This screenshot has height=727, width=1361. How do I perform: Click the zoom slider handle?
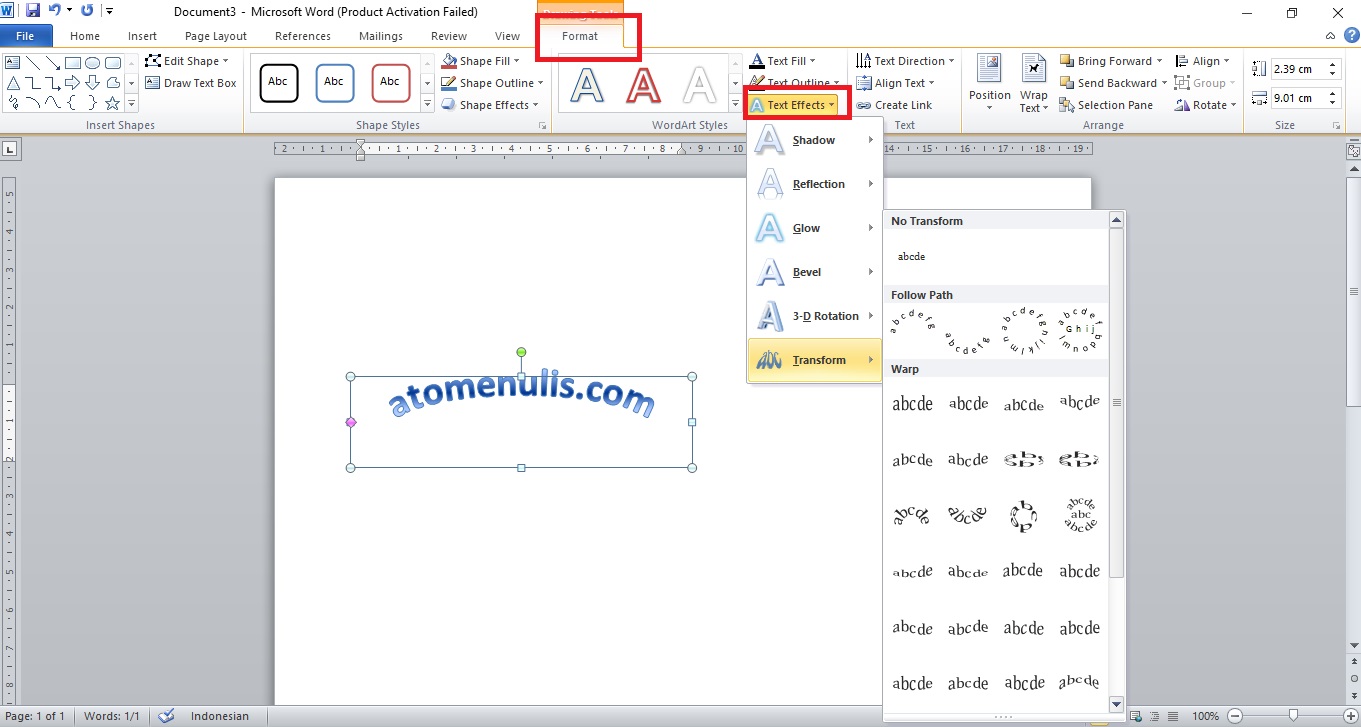tap(1294, 715)
